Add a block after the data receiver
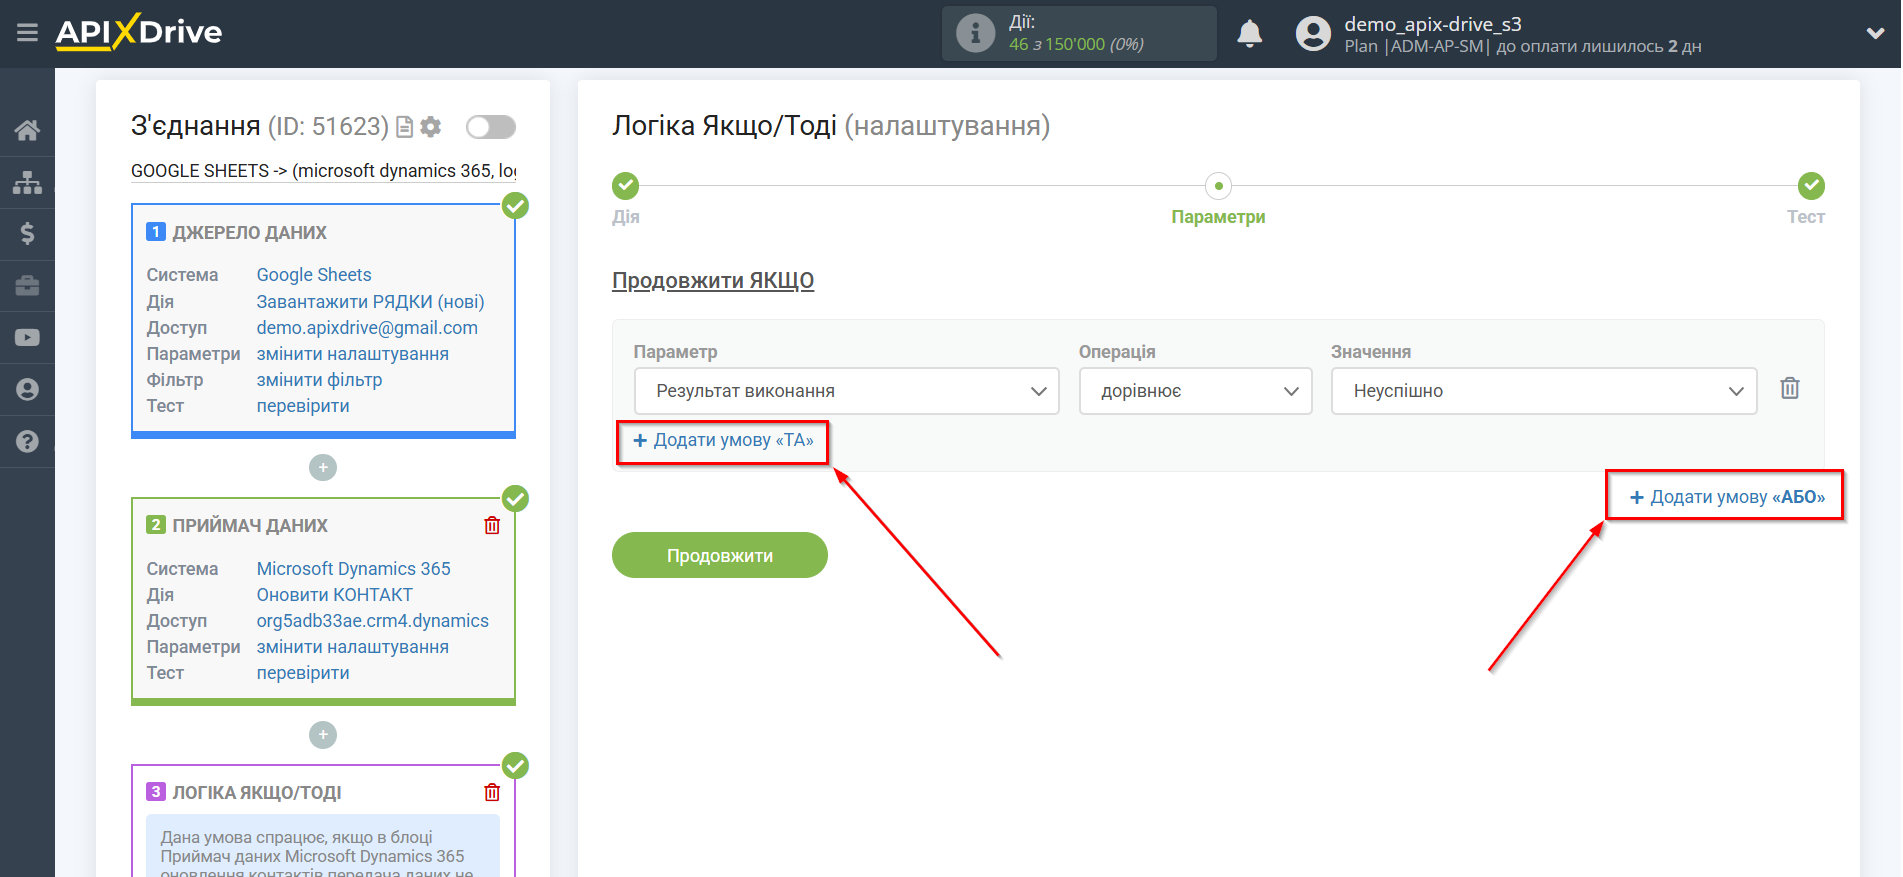The image size is (1903, 877). [x=323, y=735]
